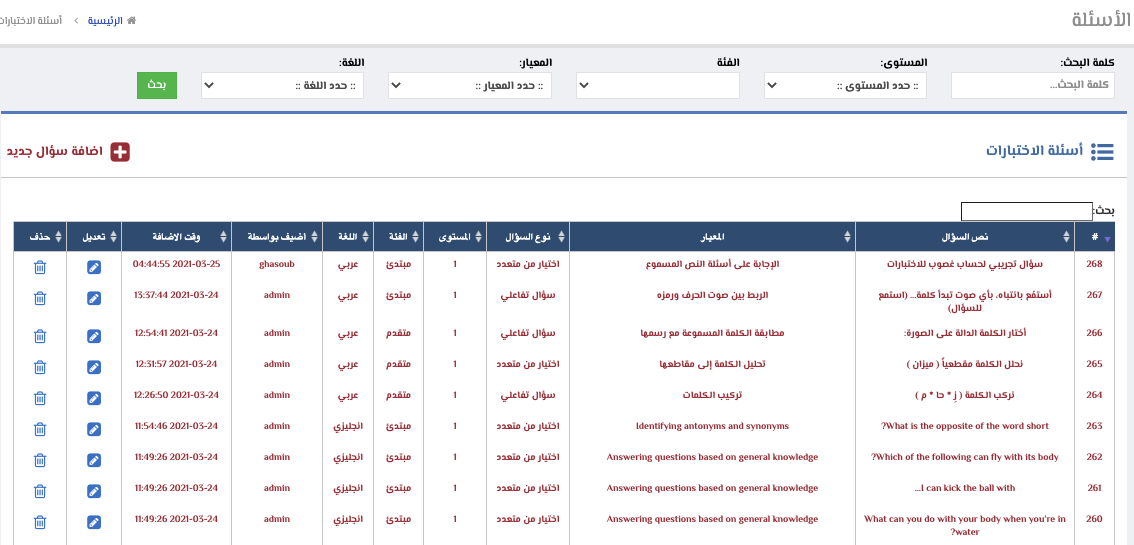Open the المستوى level dropdown
1134x545 pixels.
coord(845,85)
